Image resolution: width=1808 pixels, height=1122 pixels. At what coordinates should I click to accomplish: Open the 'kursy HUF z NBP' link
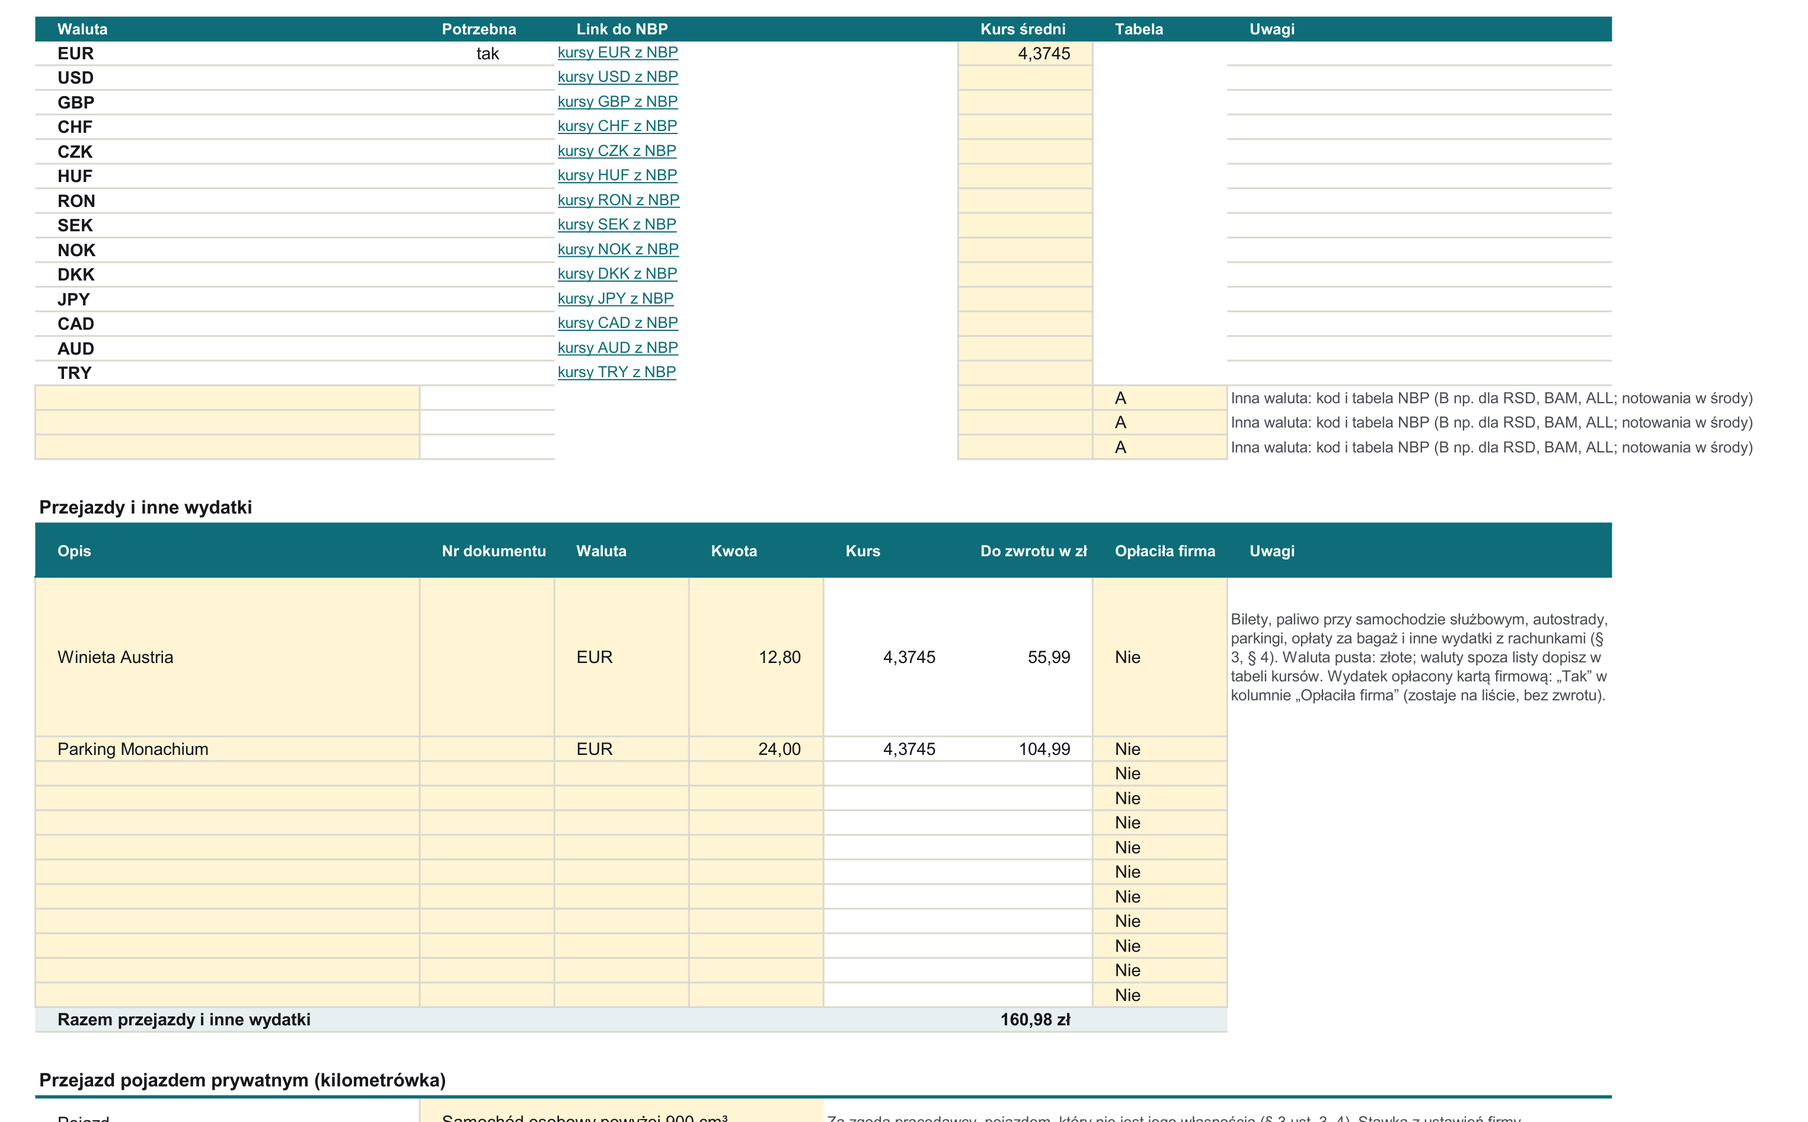[617, 175]
